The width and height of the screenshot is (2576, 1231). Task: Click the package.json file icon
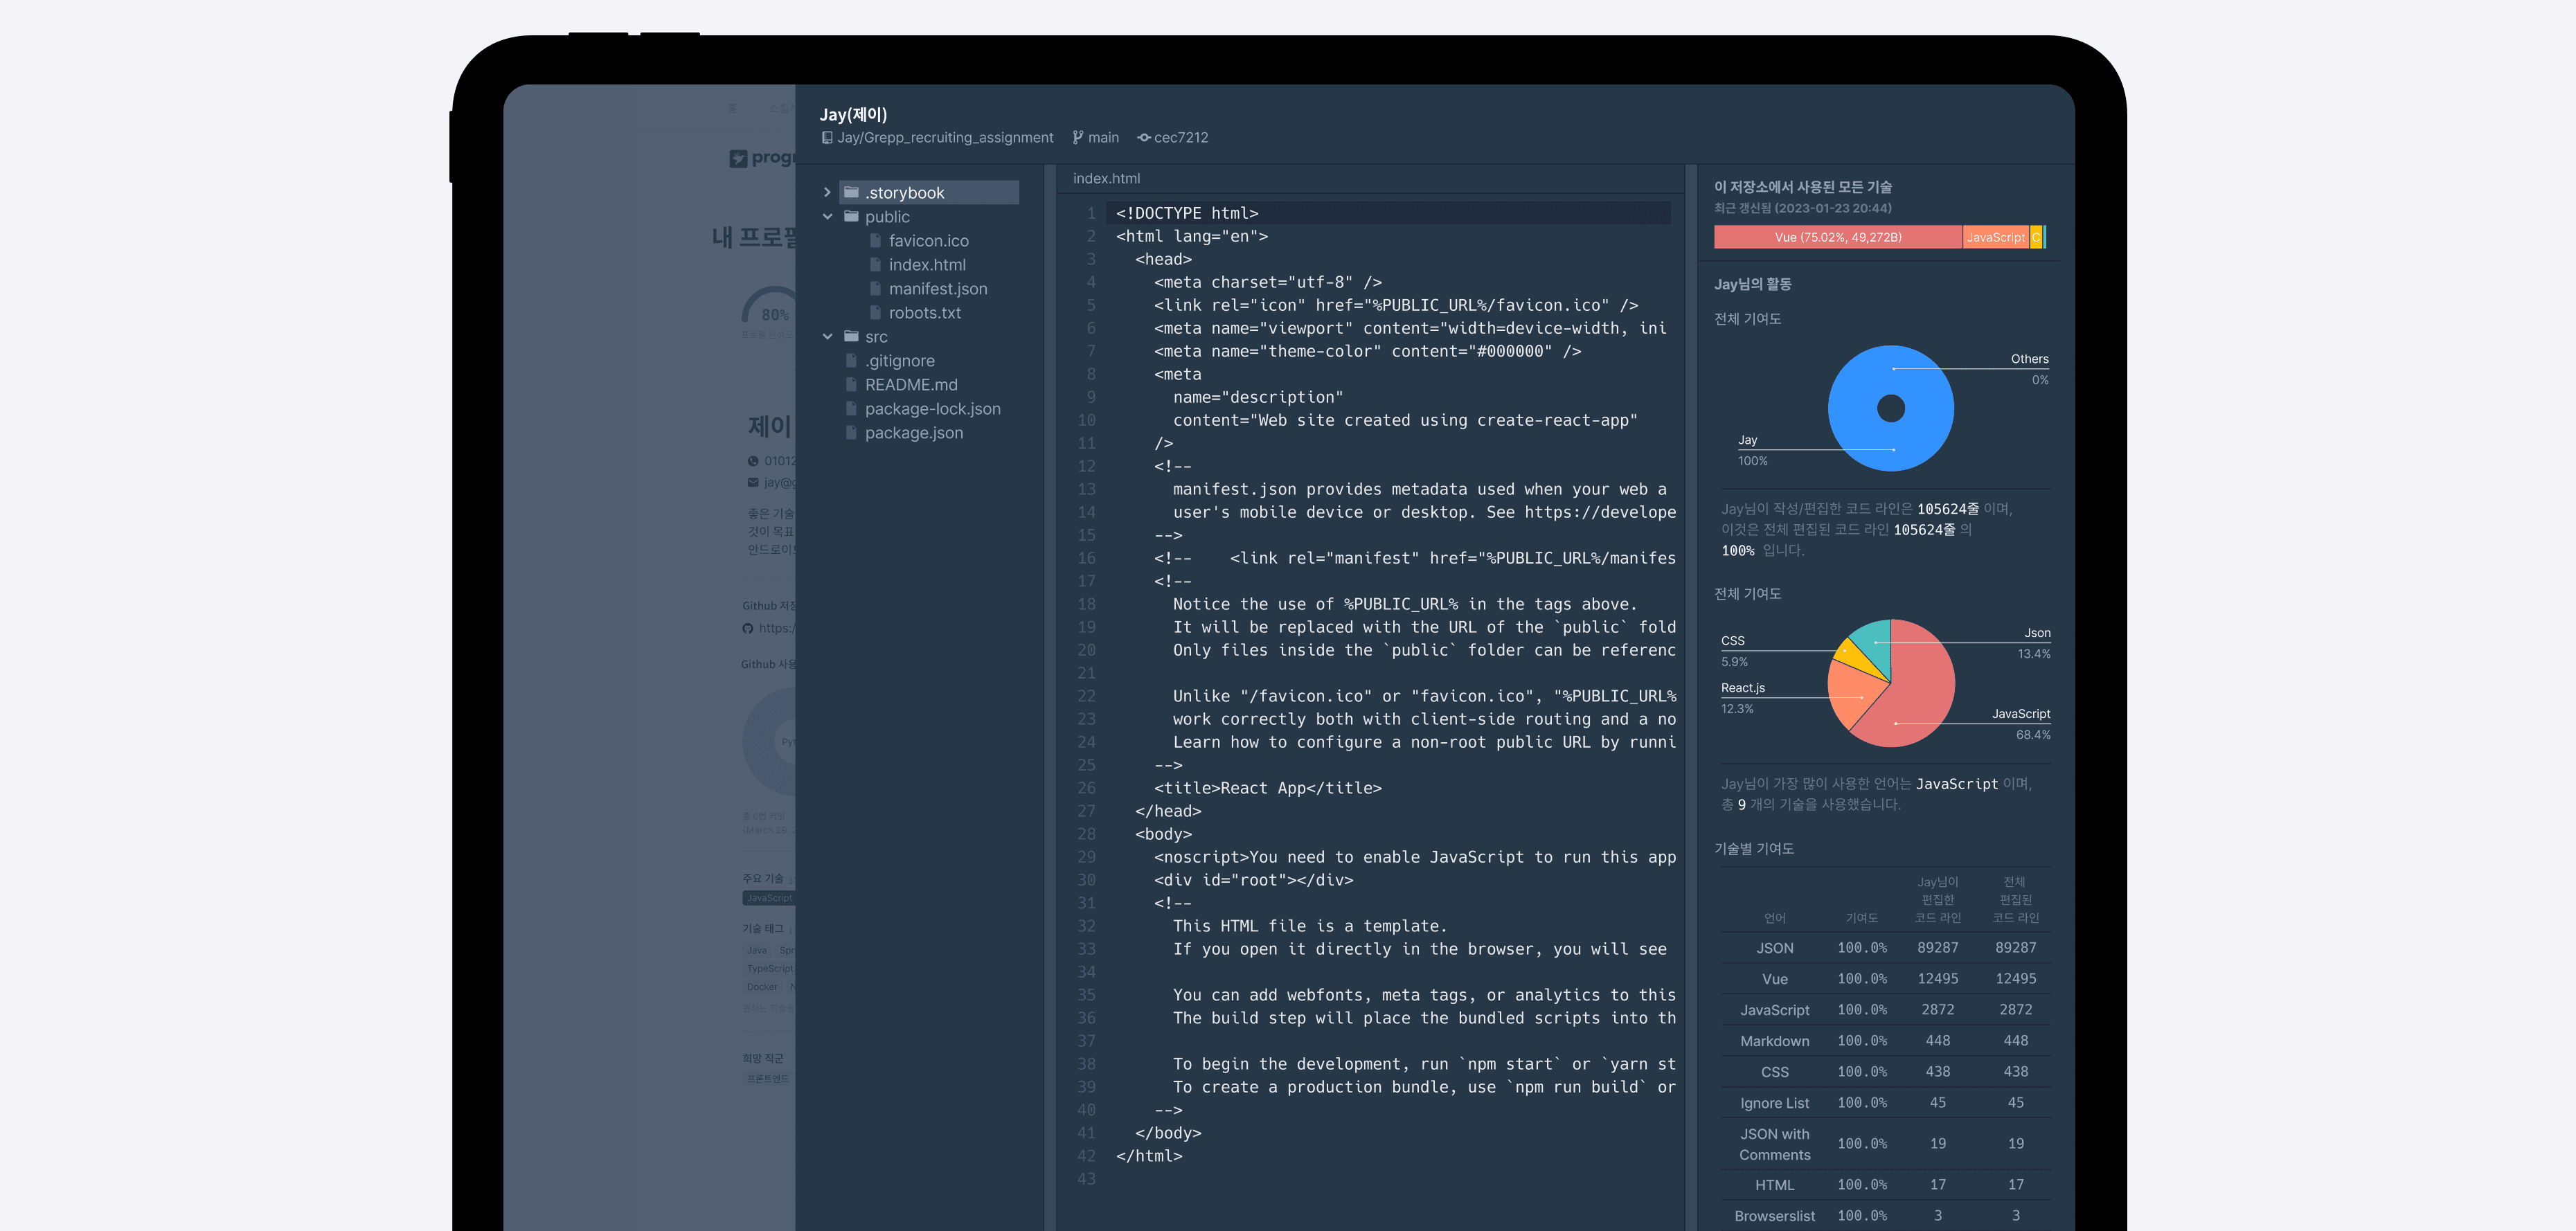[851, 432]
